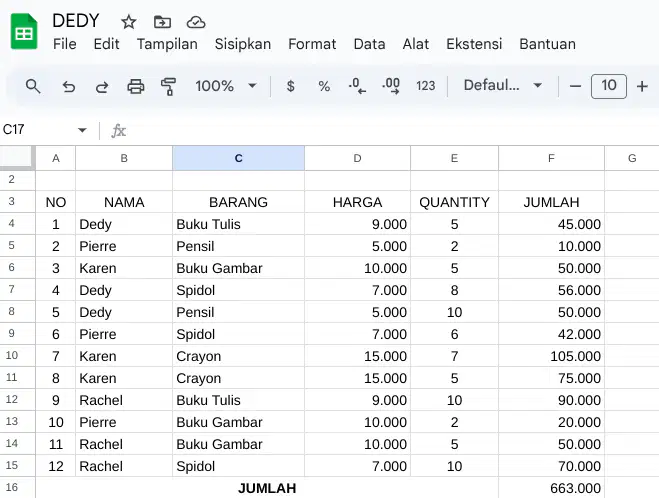The image size is (659, 498).
Task: Click Rachel cell in row 12
Action: [124, 400]
